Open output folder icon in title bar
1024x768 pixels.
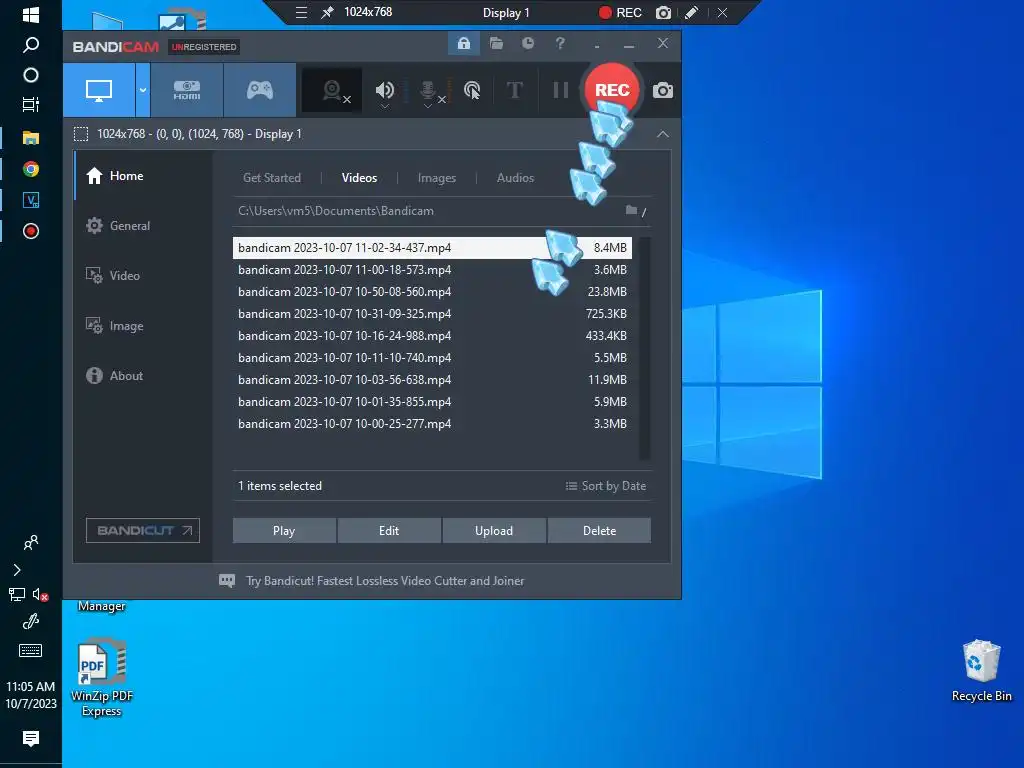point(496,44)
